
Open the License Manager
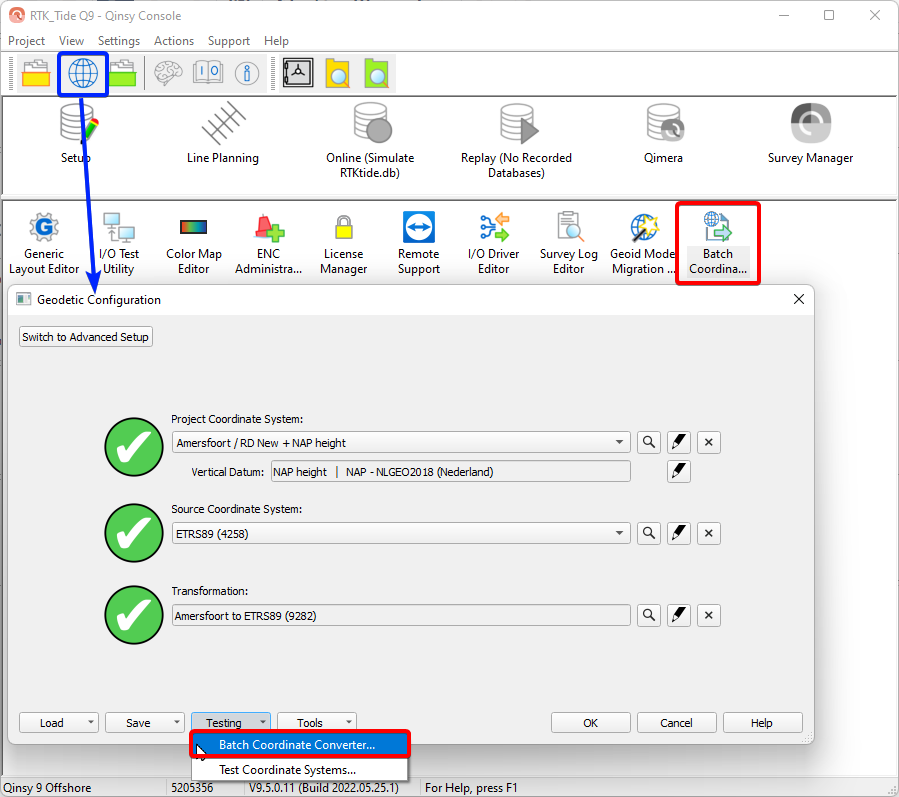click(x=343, y=240)
